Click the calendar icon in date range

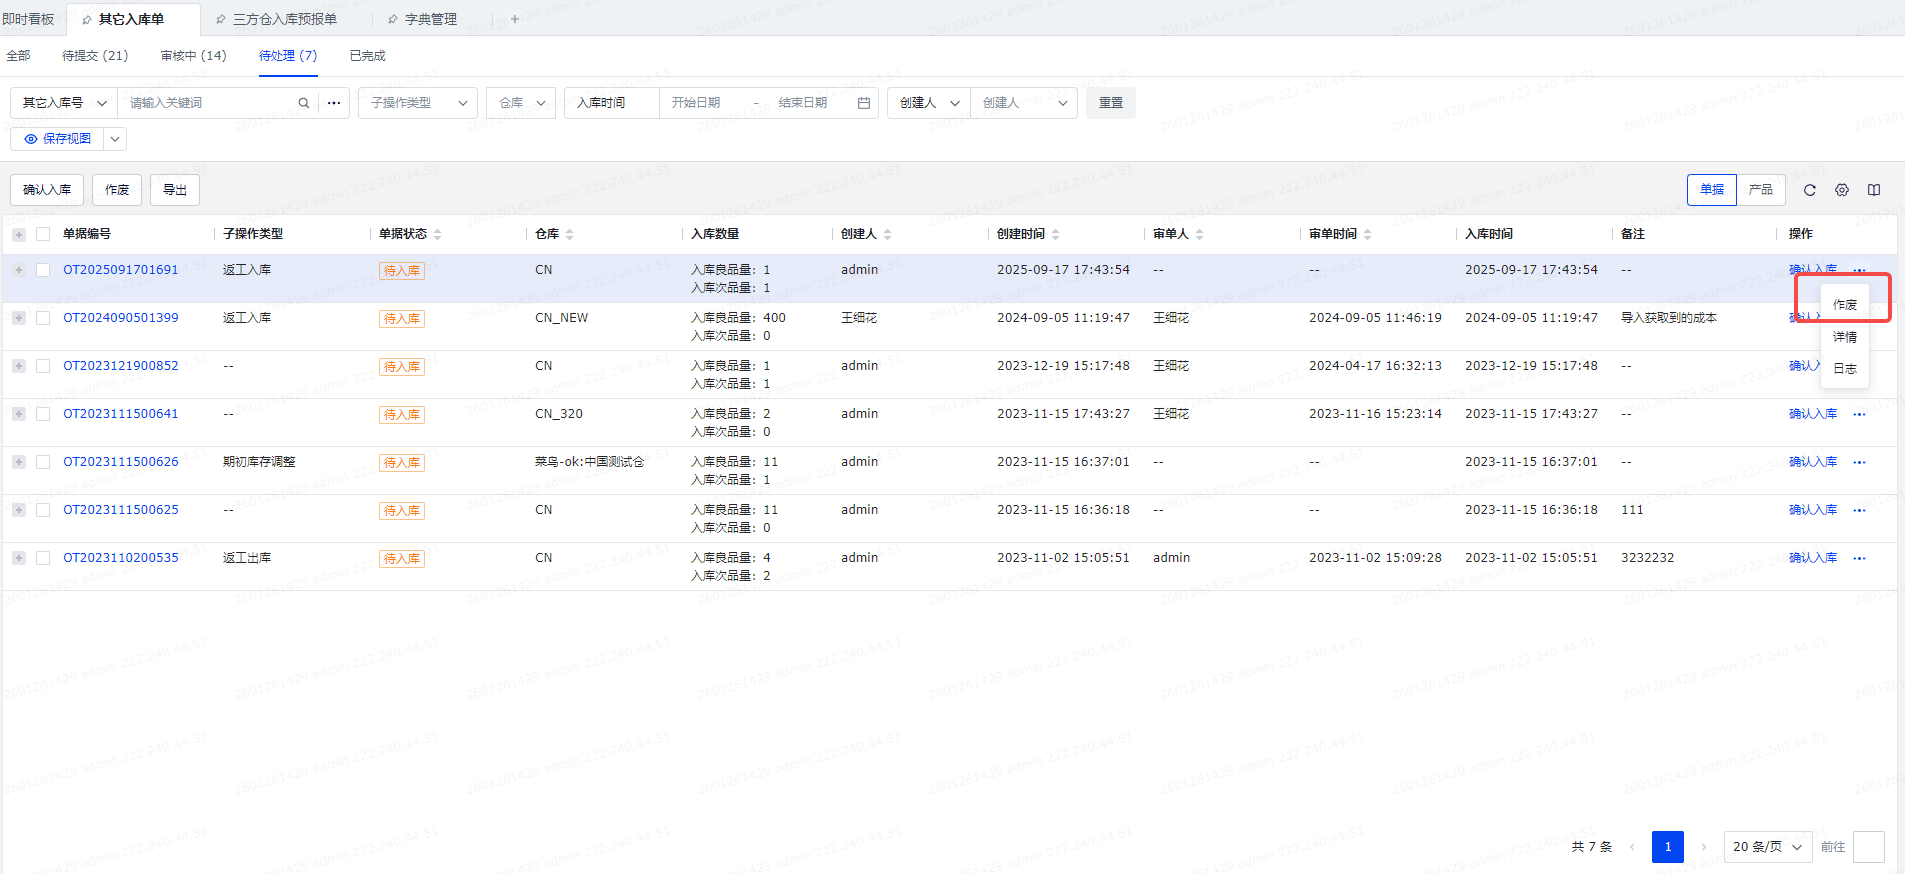pyautogui.click(x=863, y=103)
